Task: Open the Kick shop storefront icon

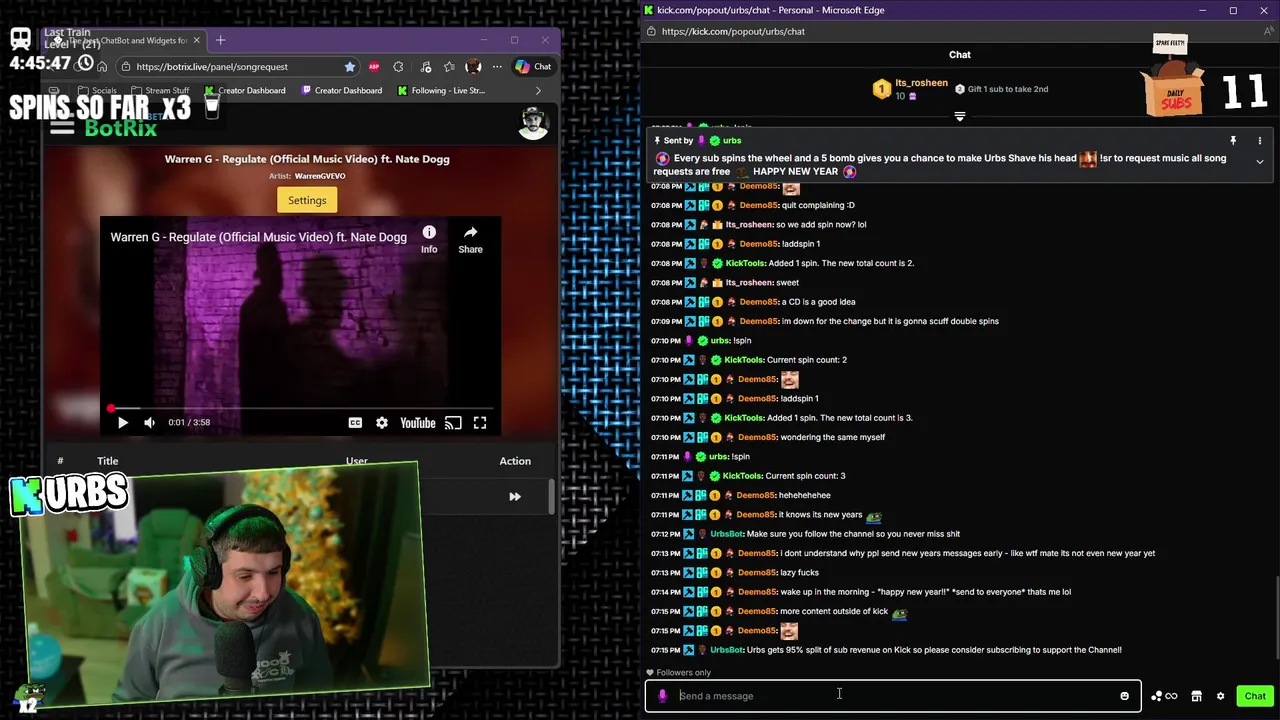Action: tap(1196, 696)
